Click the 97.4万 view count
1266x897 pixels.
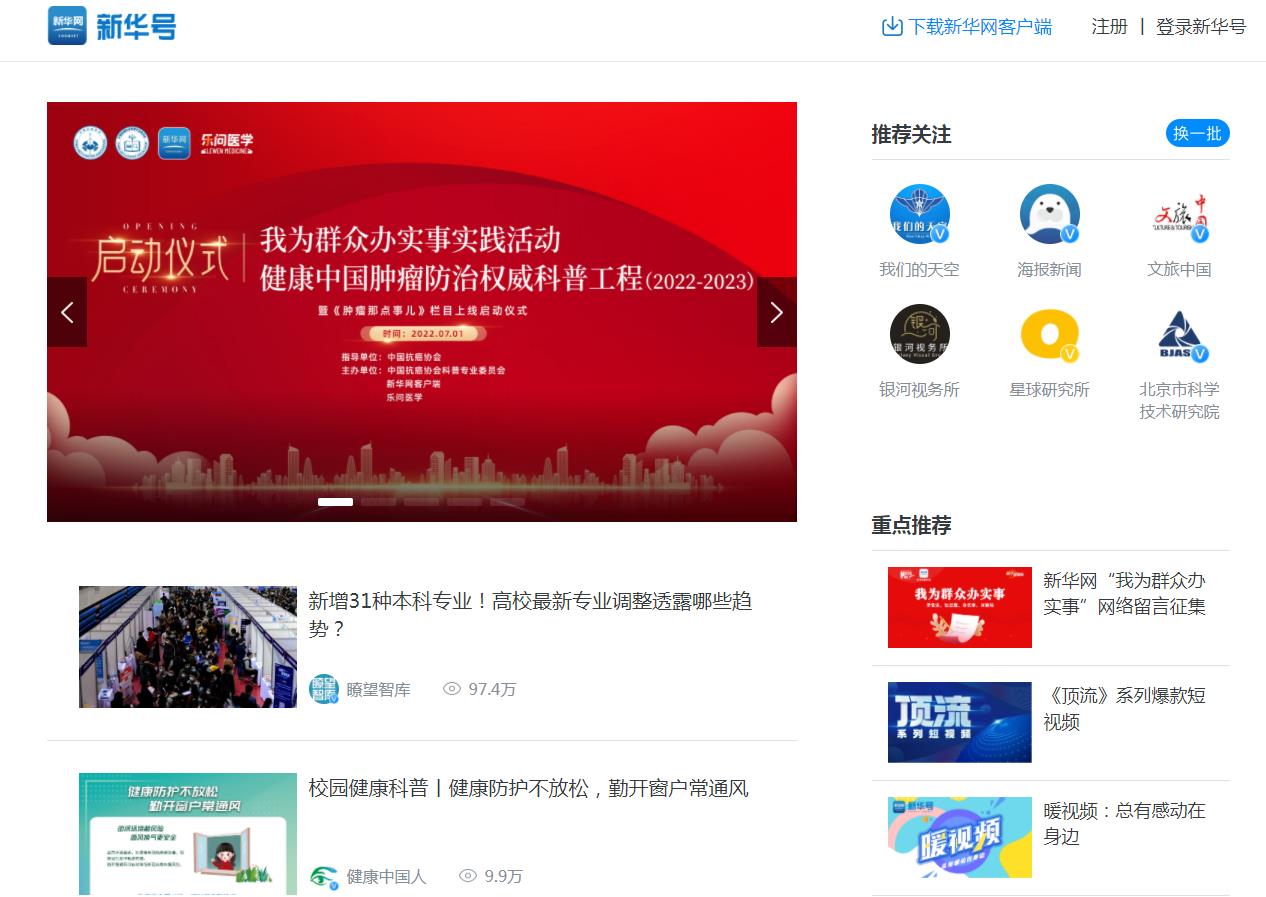[492, 690]
